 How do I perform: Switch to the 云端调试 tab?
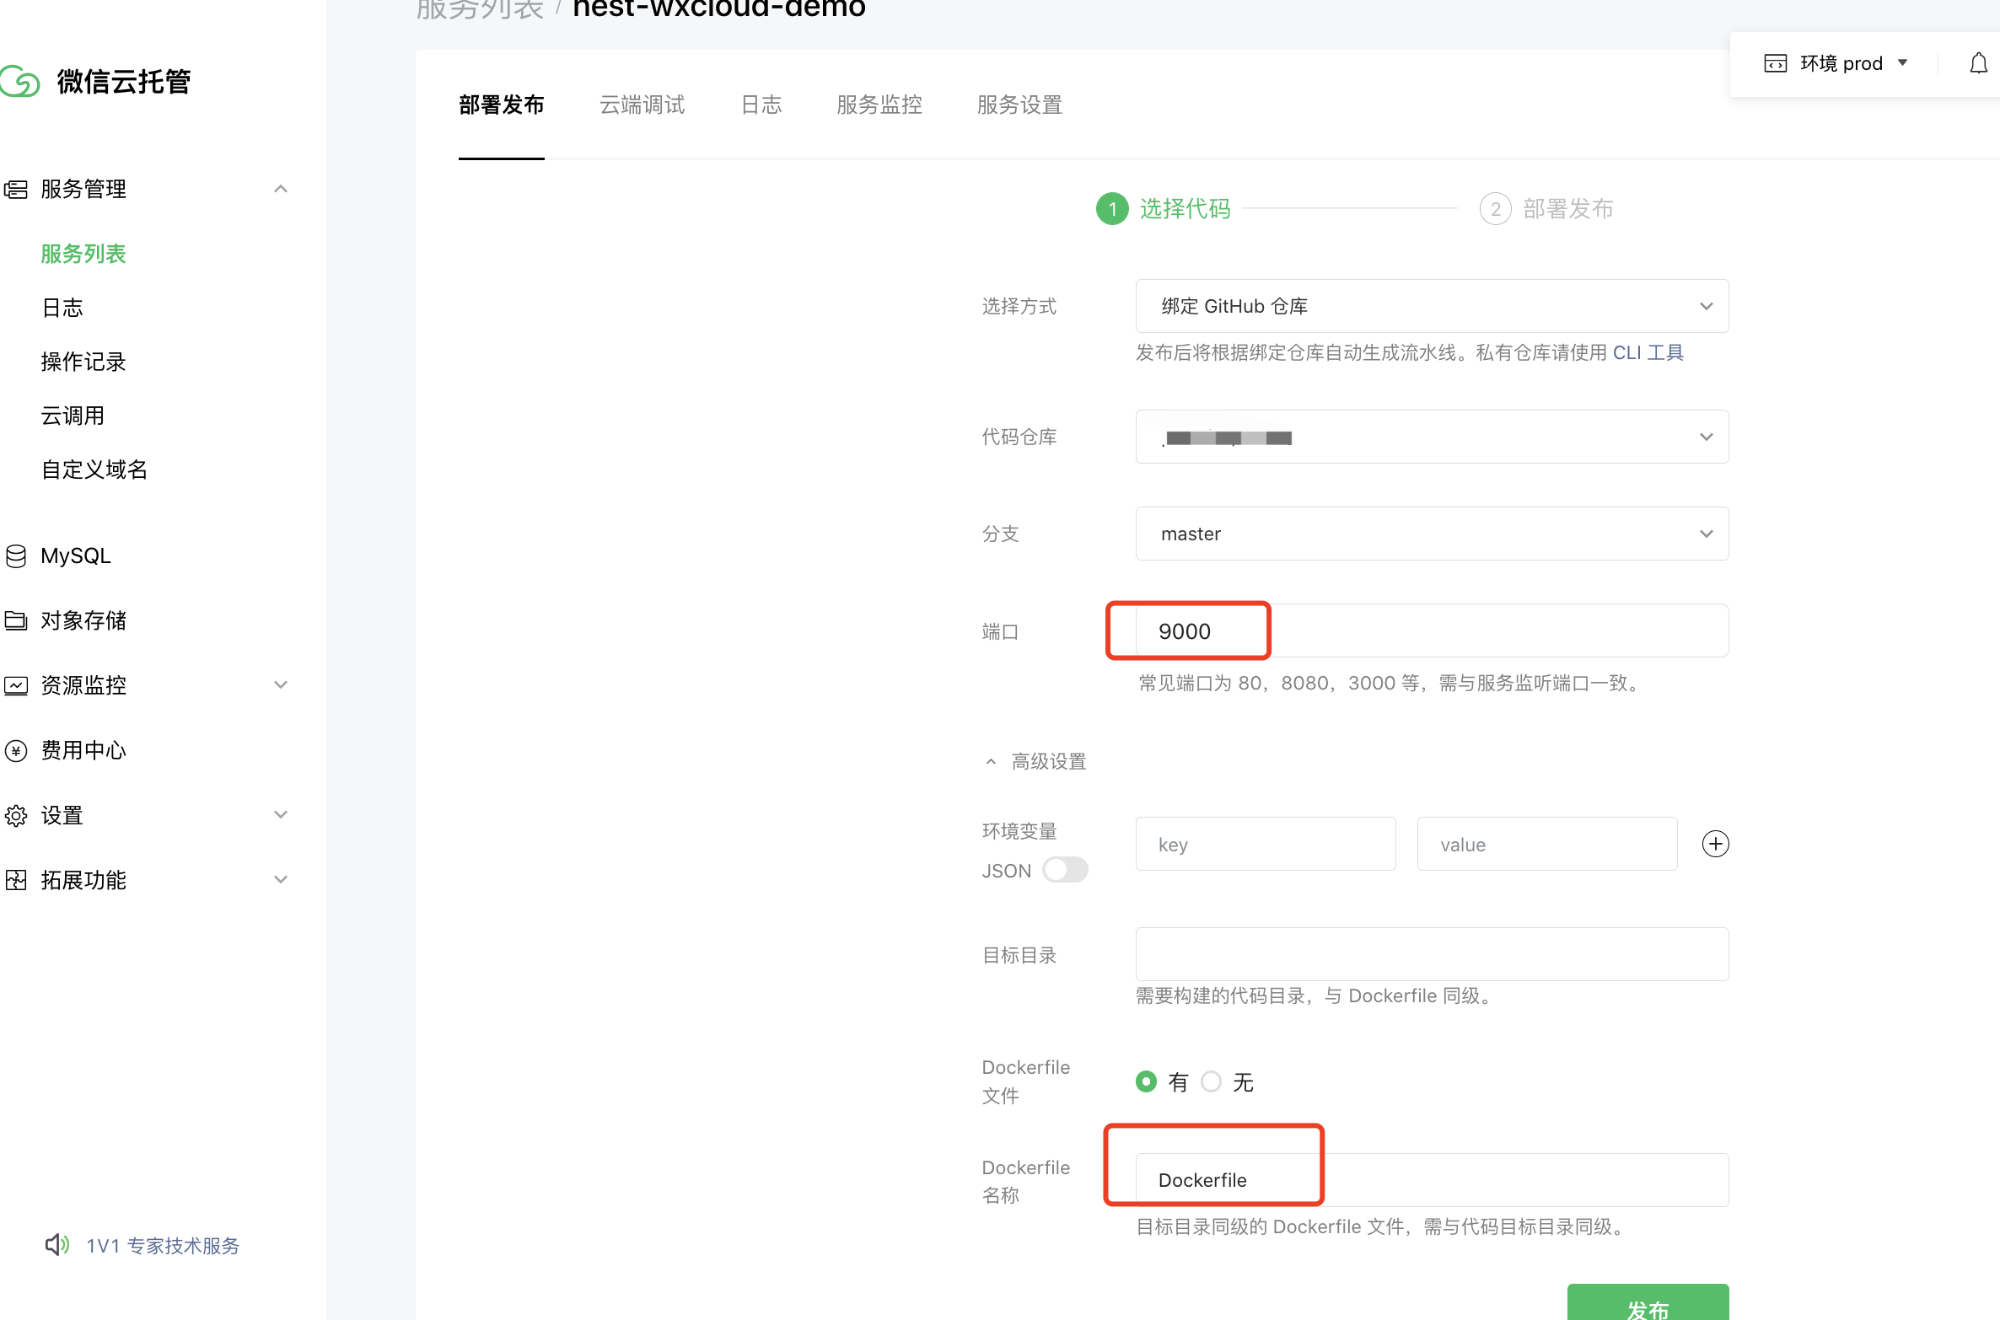click(642, 105)
